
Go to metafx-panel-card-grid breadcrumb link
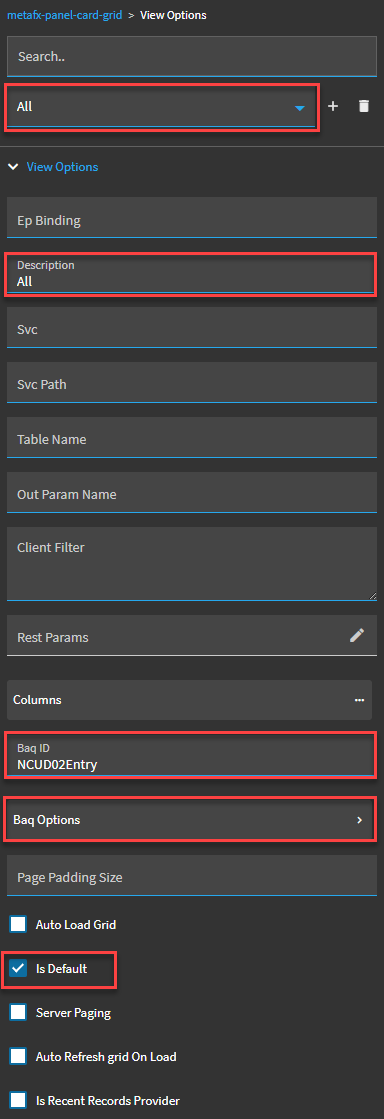(65, 14)
